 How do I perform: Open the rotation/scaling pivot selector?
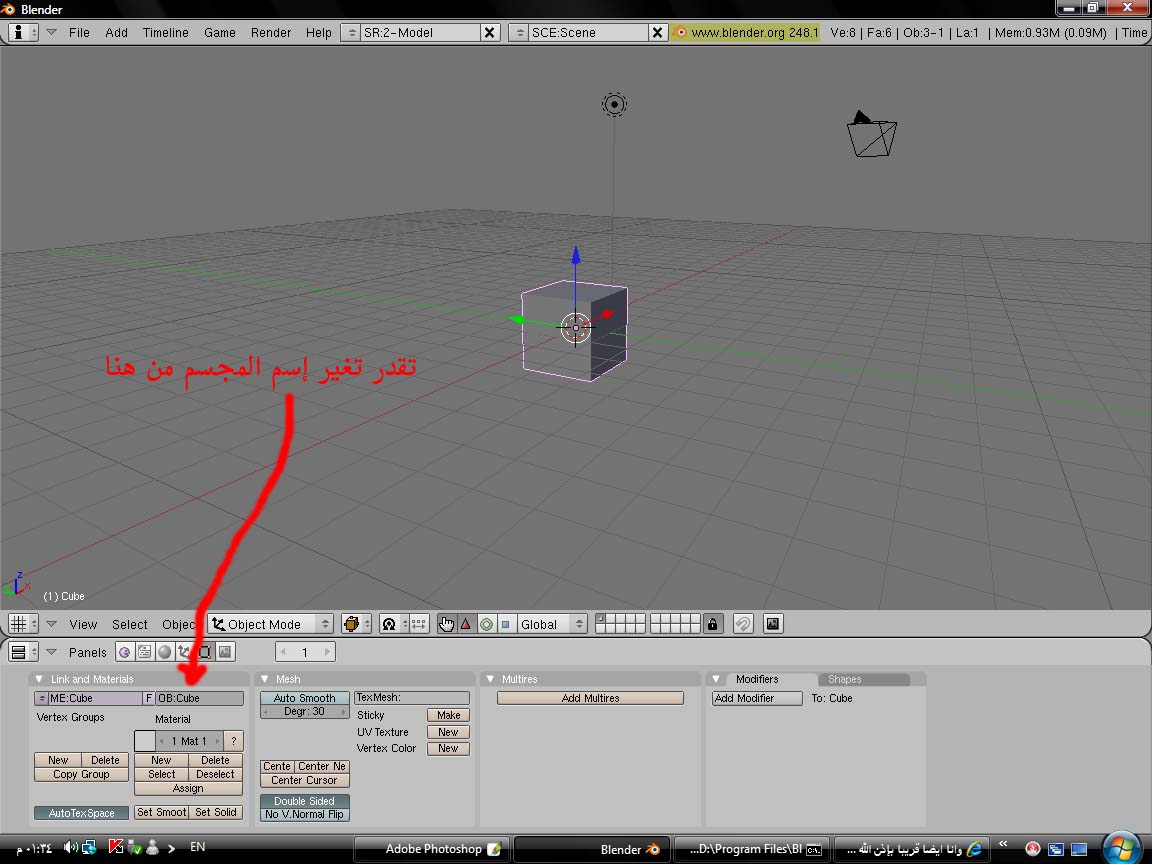point(394,624)
